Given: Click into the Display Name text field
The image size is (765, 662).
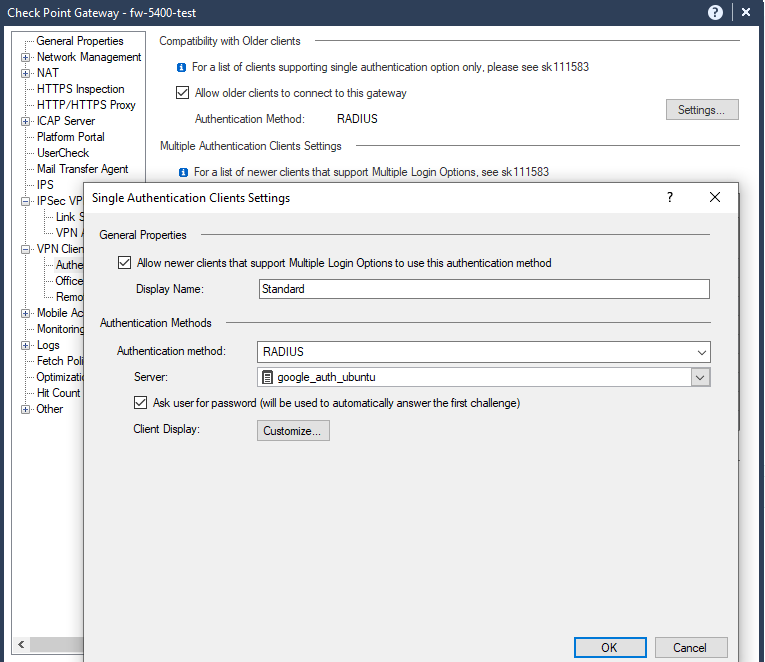Looking at the screenshot, I should [x=483, y=289].
